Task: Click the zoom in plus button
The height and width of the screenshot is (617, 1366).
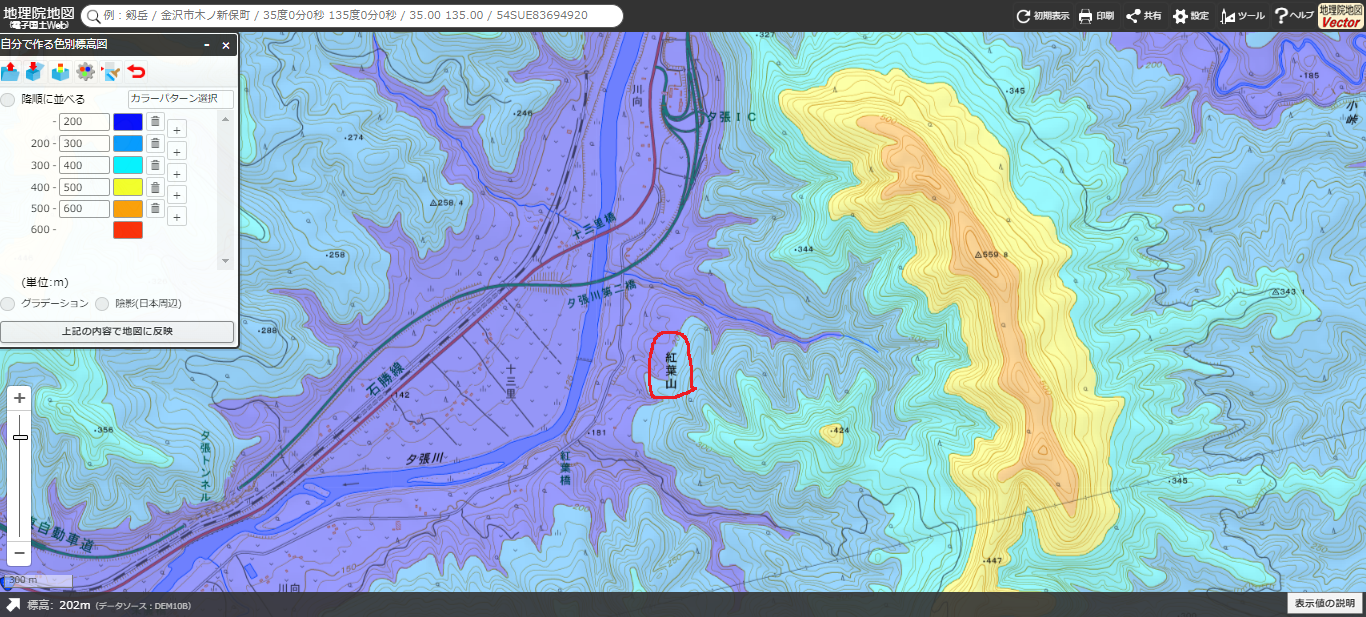Action: [x=20, y=398]
